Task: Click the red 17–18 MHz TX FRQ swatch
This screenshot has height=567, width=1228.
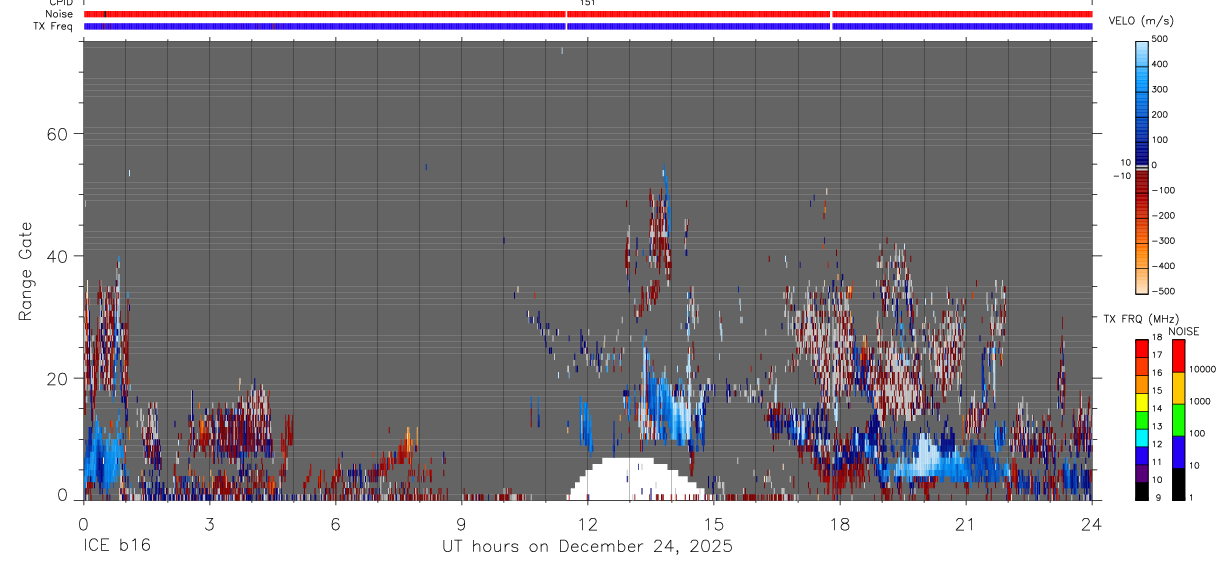Action: point(1141,347)
